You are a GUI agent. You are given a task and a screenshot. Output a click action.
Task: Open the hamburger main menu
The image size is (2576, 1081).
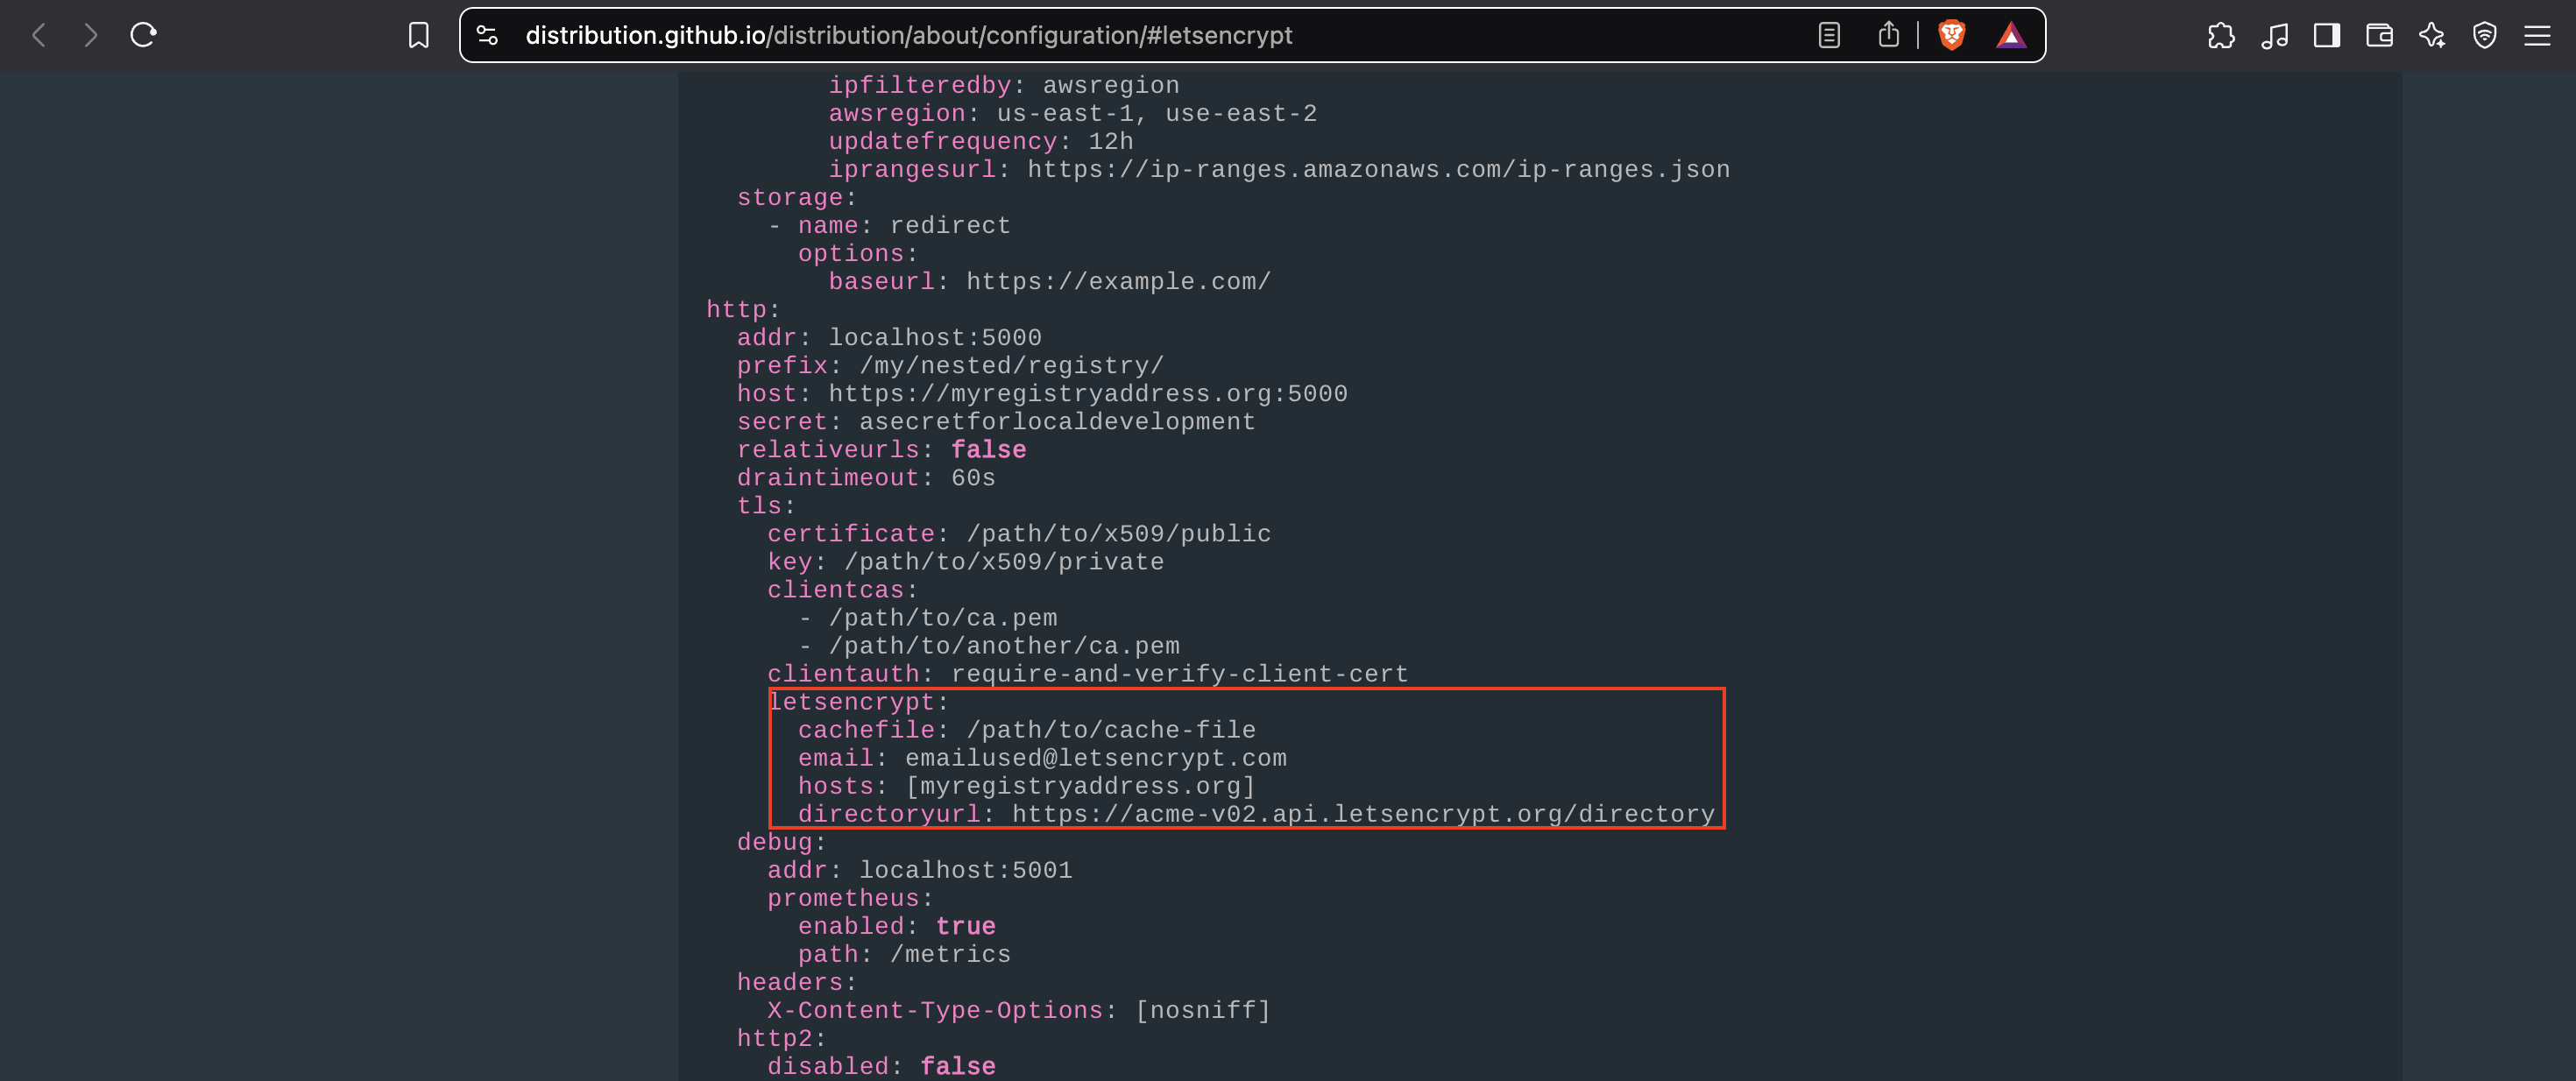tap(2537, 36)
